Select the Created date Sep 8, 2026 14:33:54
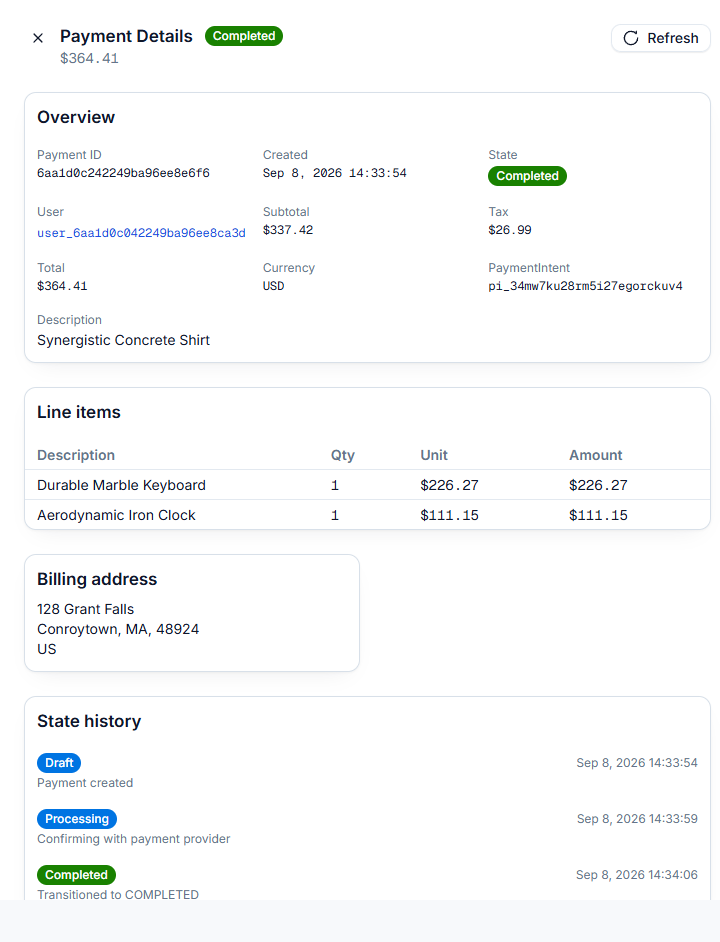Image resolution: width=720 pixels, height=942 pixels. point(335,173)
